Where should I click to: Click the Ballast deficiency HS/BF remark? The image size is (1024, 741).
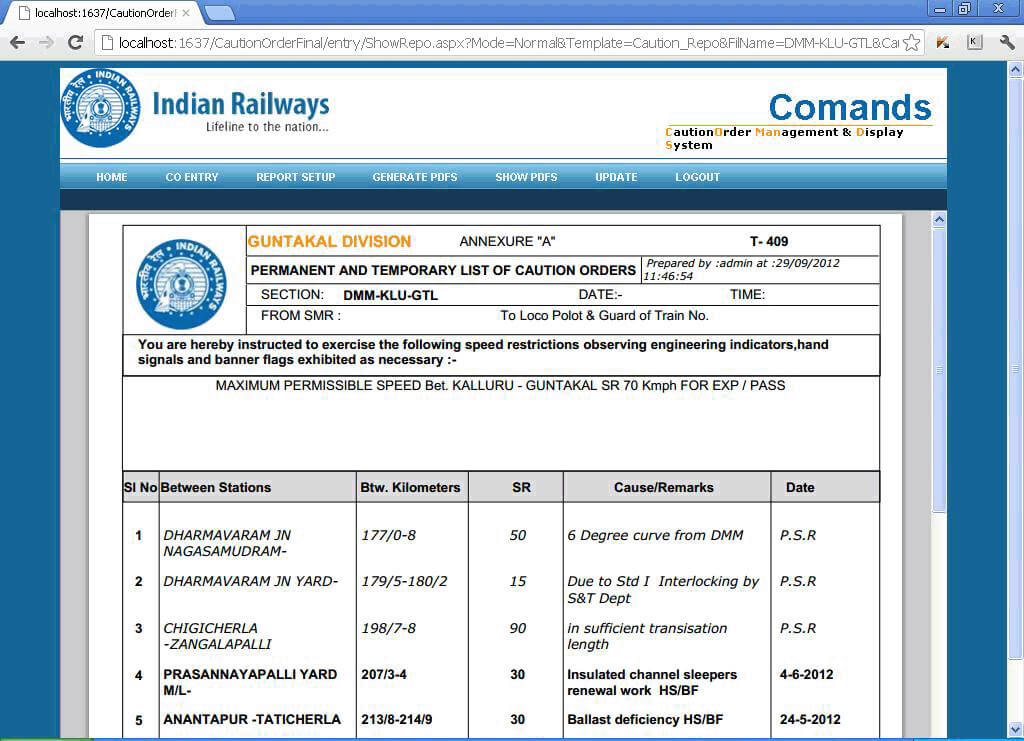645,719
